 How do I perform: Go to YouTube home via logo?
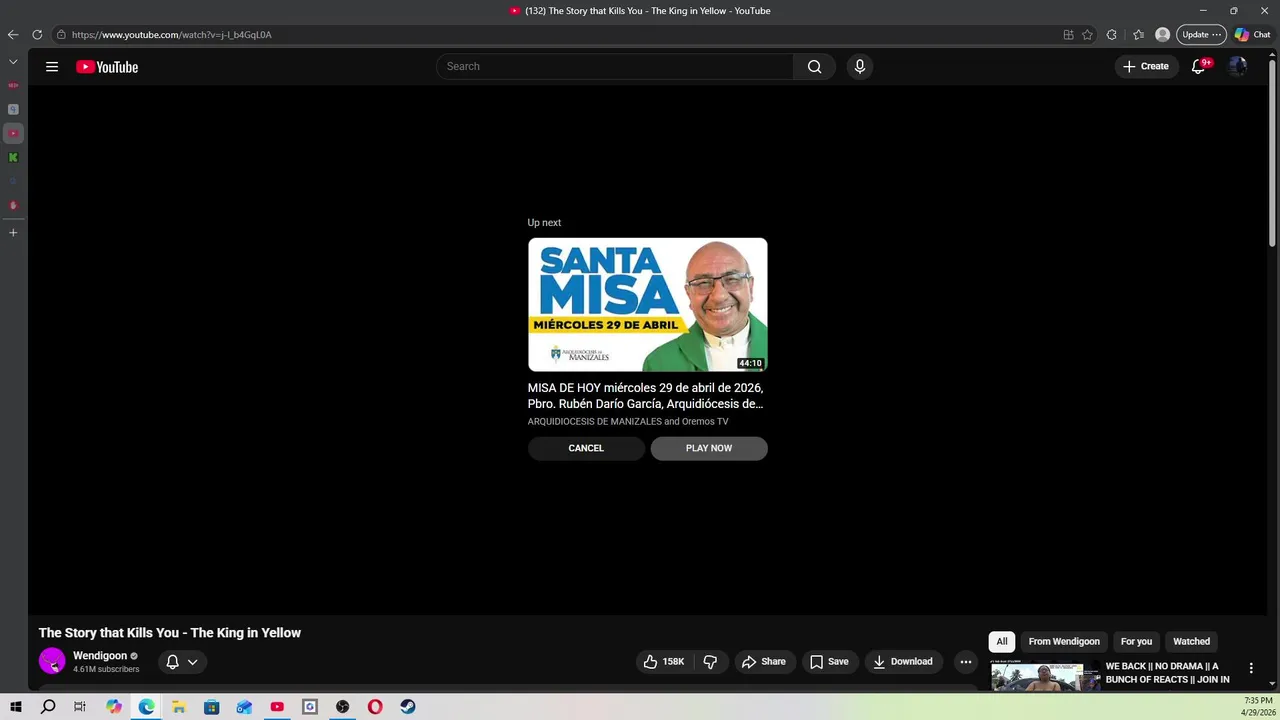pyautogui.click(x=107, y=67)
